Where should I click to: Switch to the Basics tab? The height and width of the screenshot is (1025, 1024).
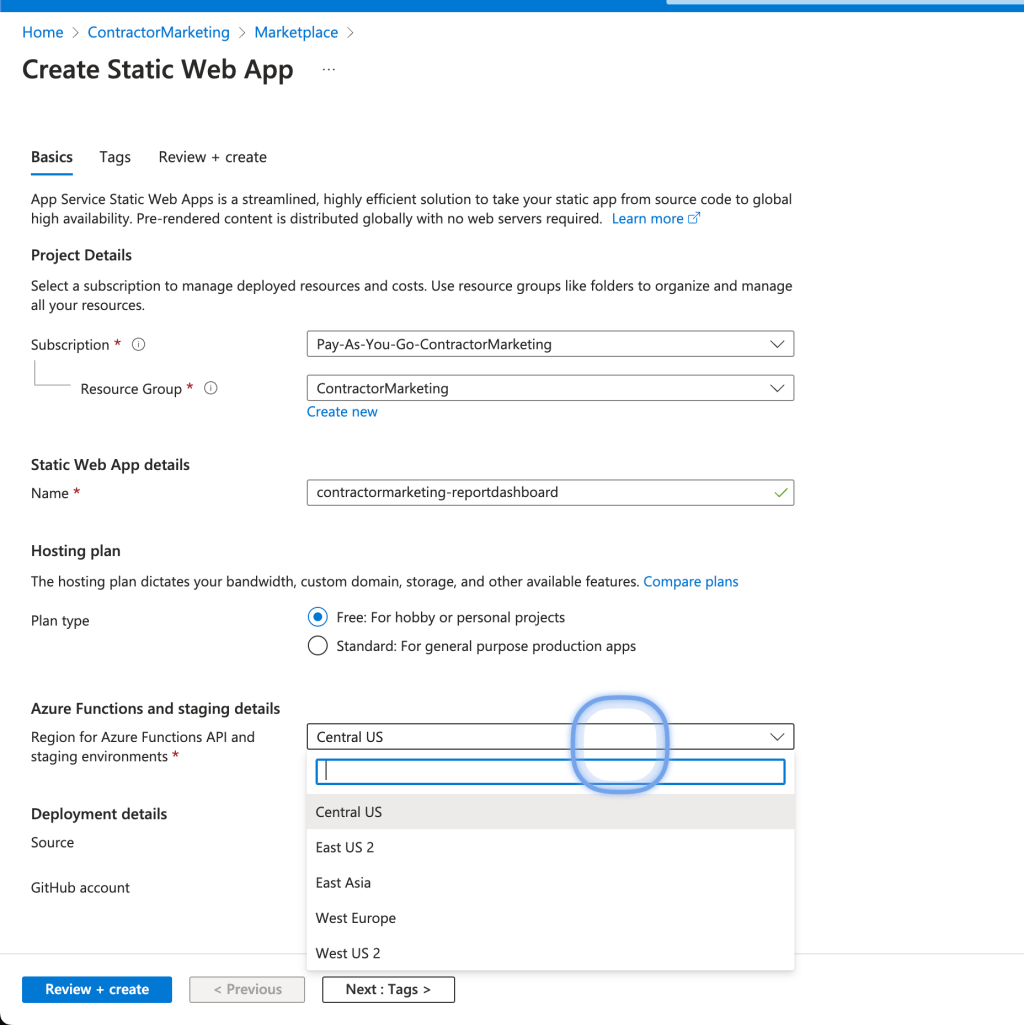tap(52, 157)
